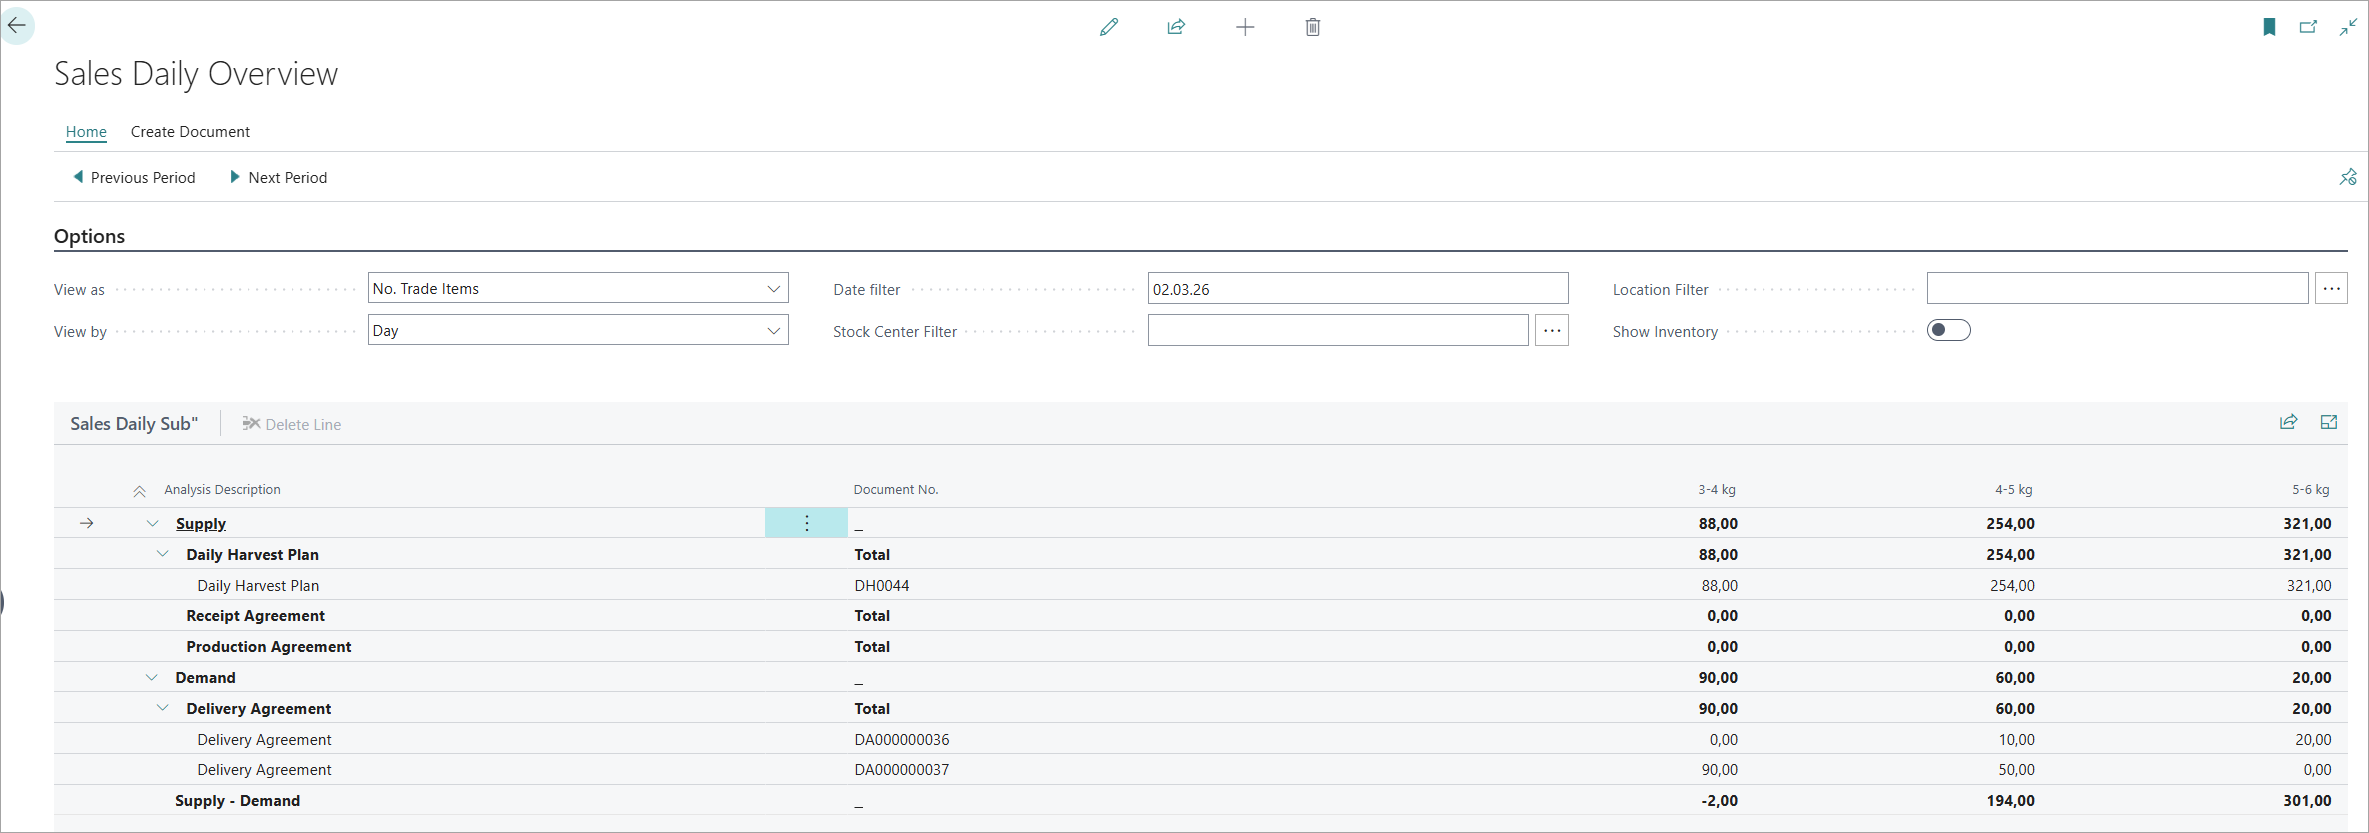Click the bookmark icon
2369x833 pixels.
tap(2270, 27)
